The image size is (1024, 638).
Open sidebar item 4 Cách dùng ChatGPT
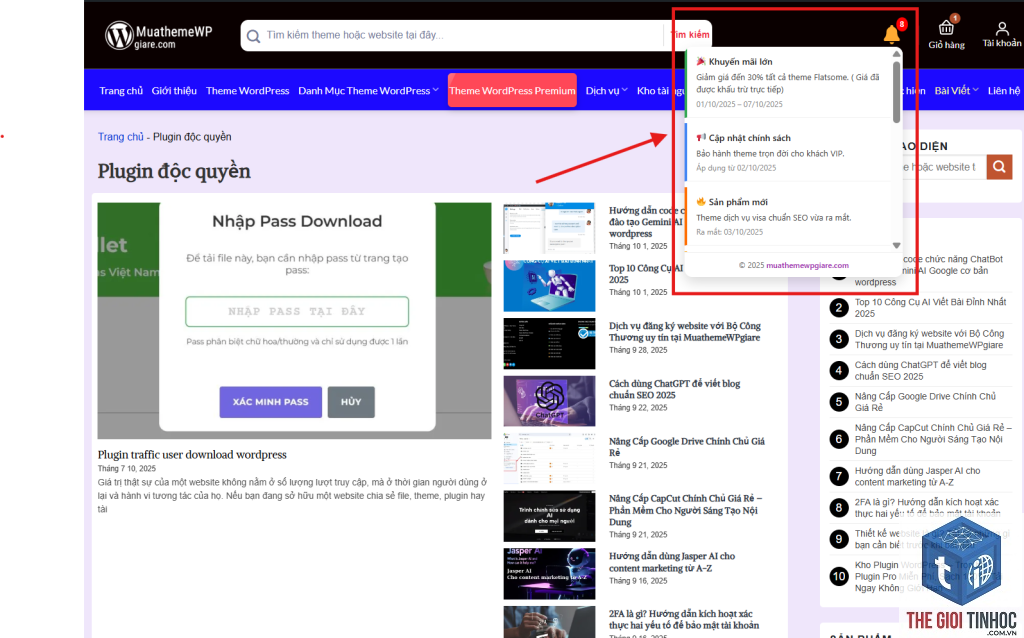[x=920, y=370]
